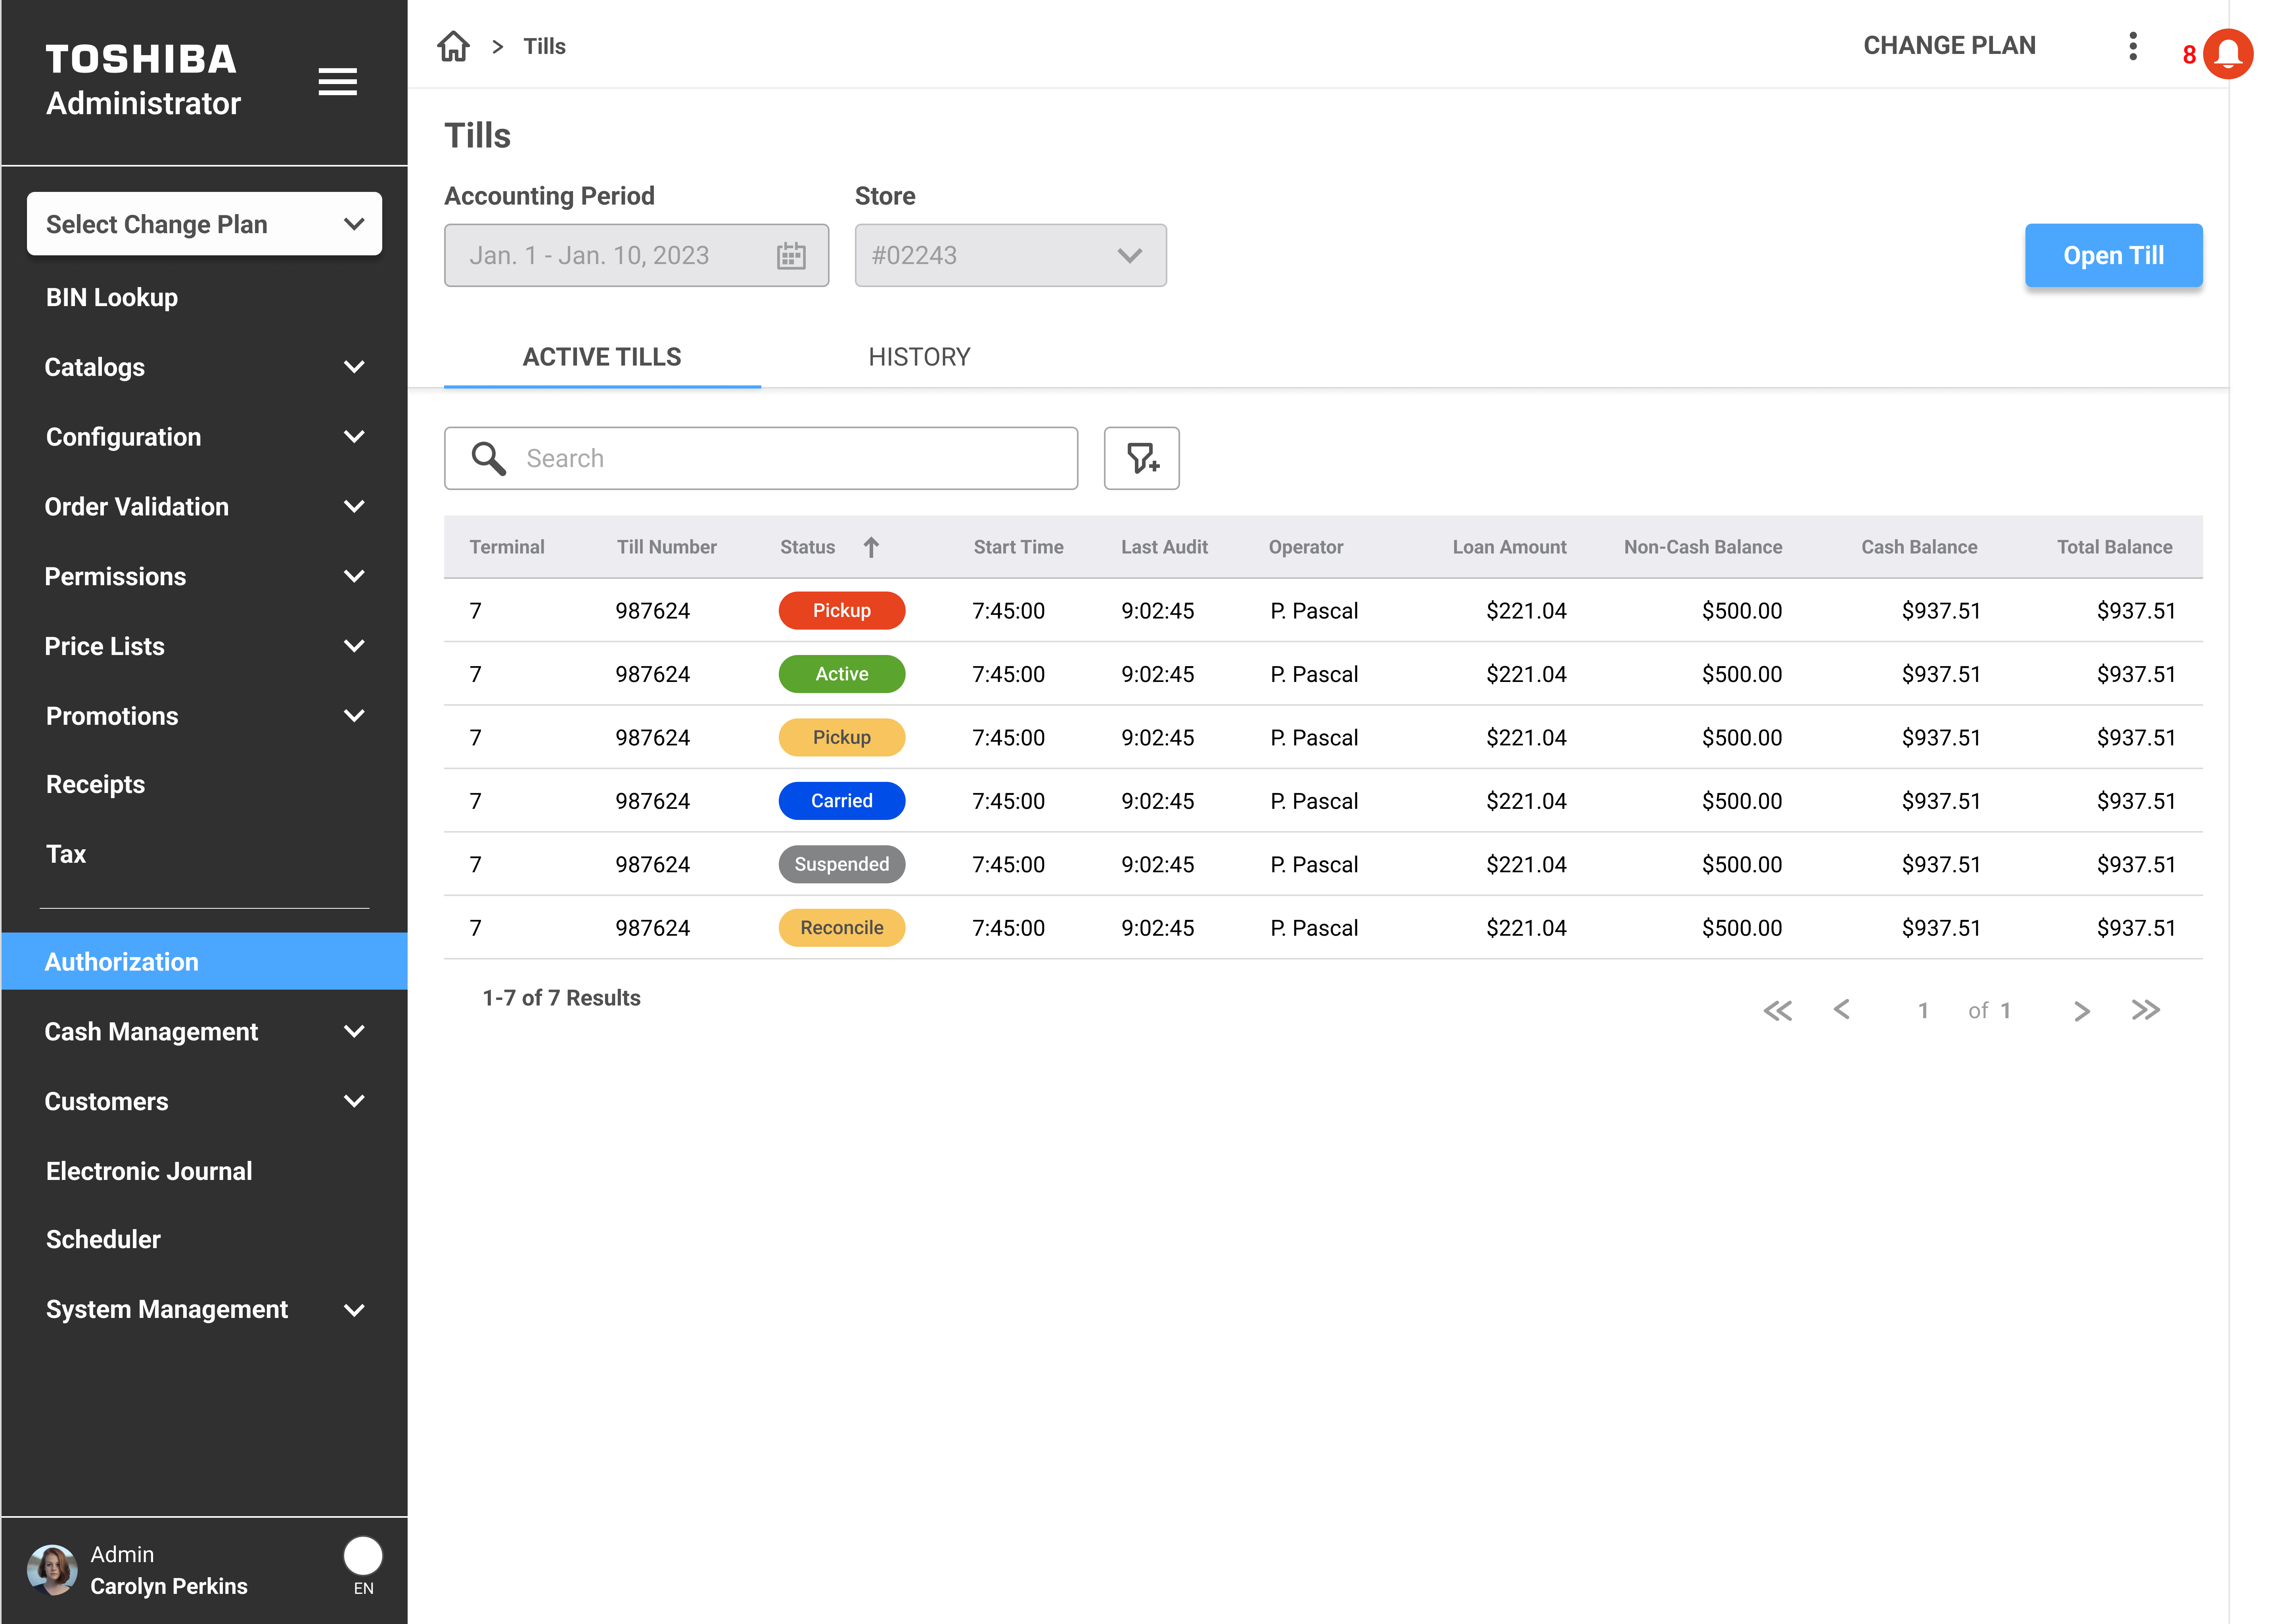Click the add filter funnel icon
2284x1624 pixels.
[x=1141, y=458]
